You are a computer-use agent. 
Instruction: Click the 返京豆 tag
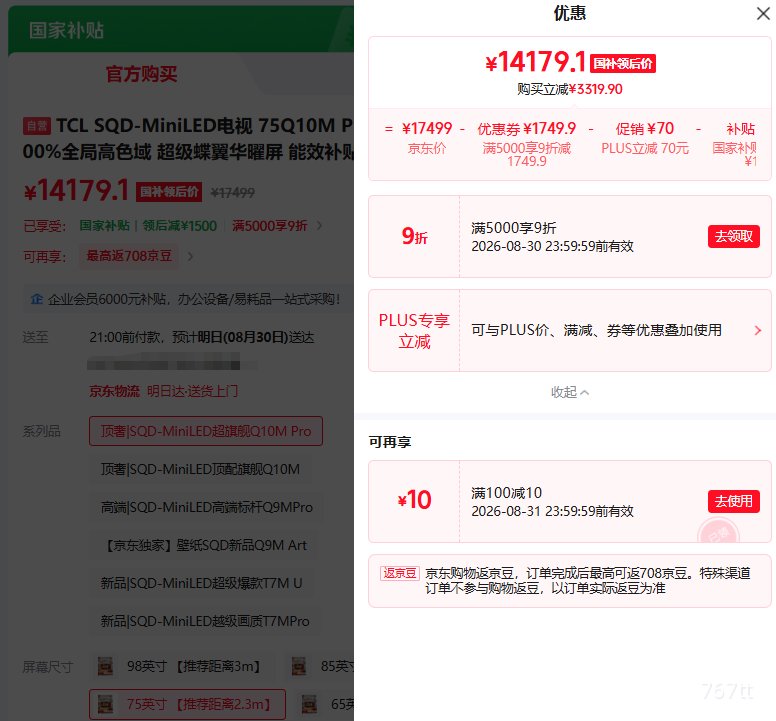pyautogui.click(x=400, y=573)
